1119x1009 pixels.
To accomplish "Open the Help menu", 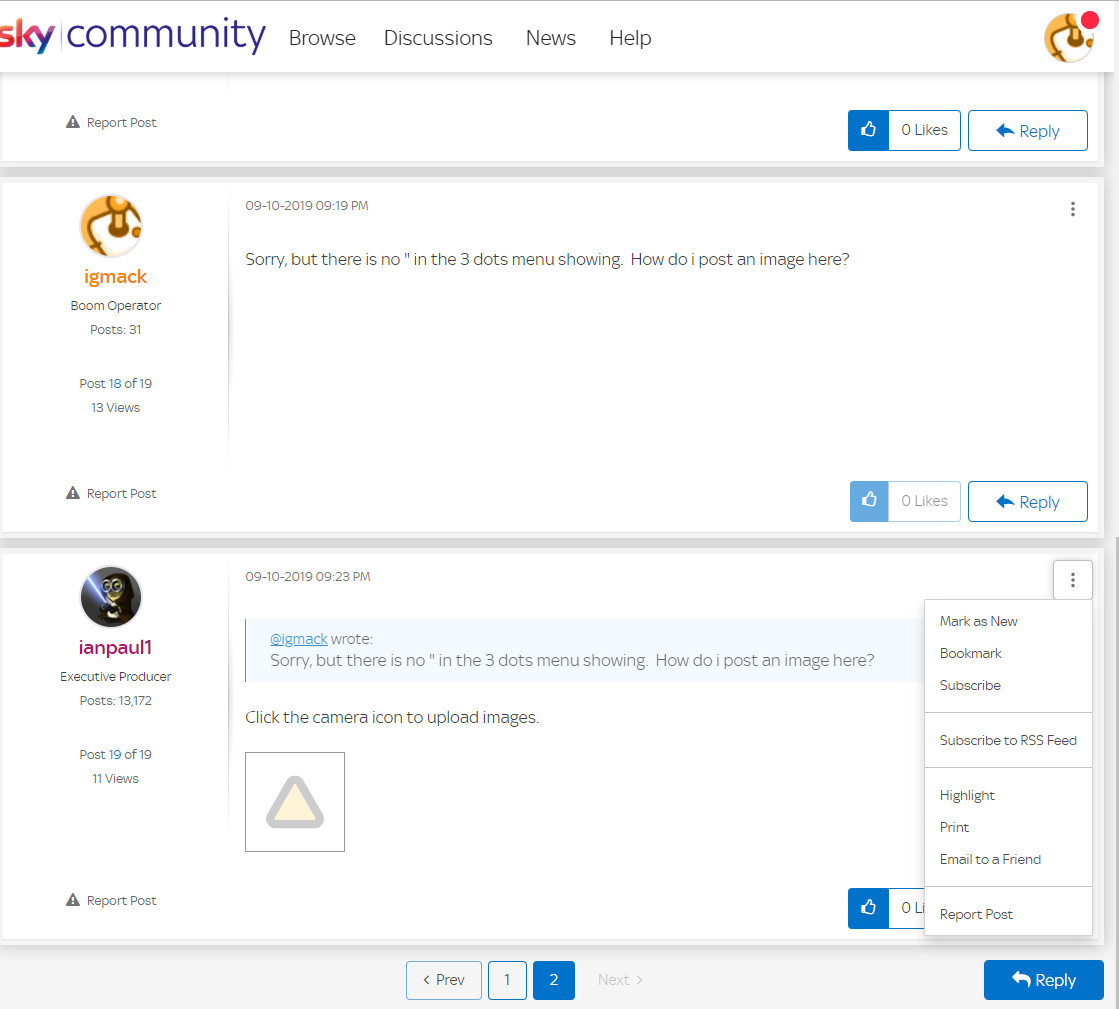I will coord(630,38).
